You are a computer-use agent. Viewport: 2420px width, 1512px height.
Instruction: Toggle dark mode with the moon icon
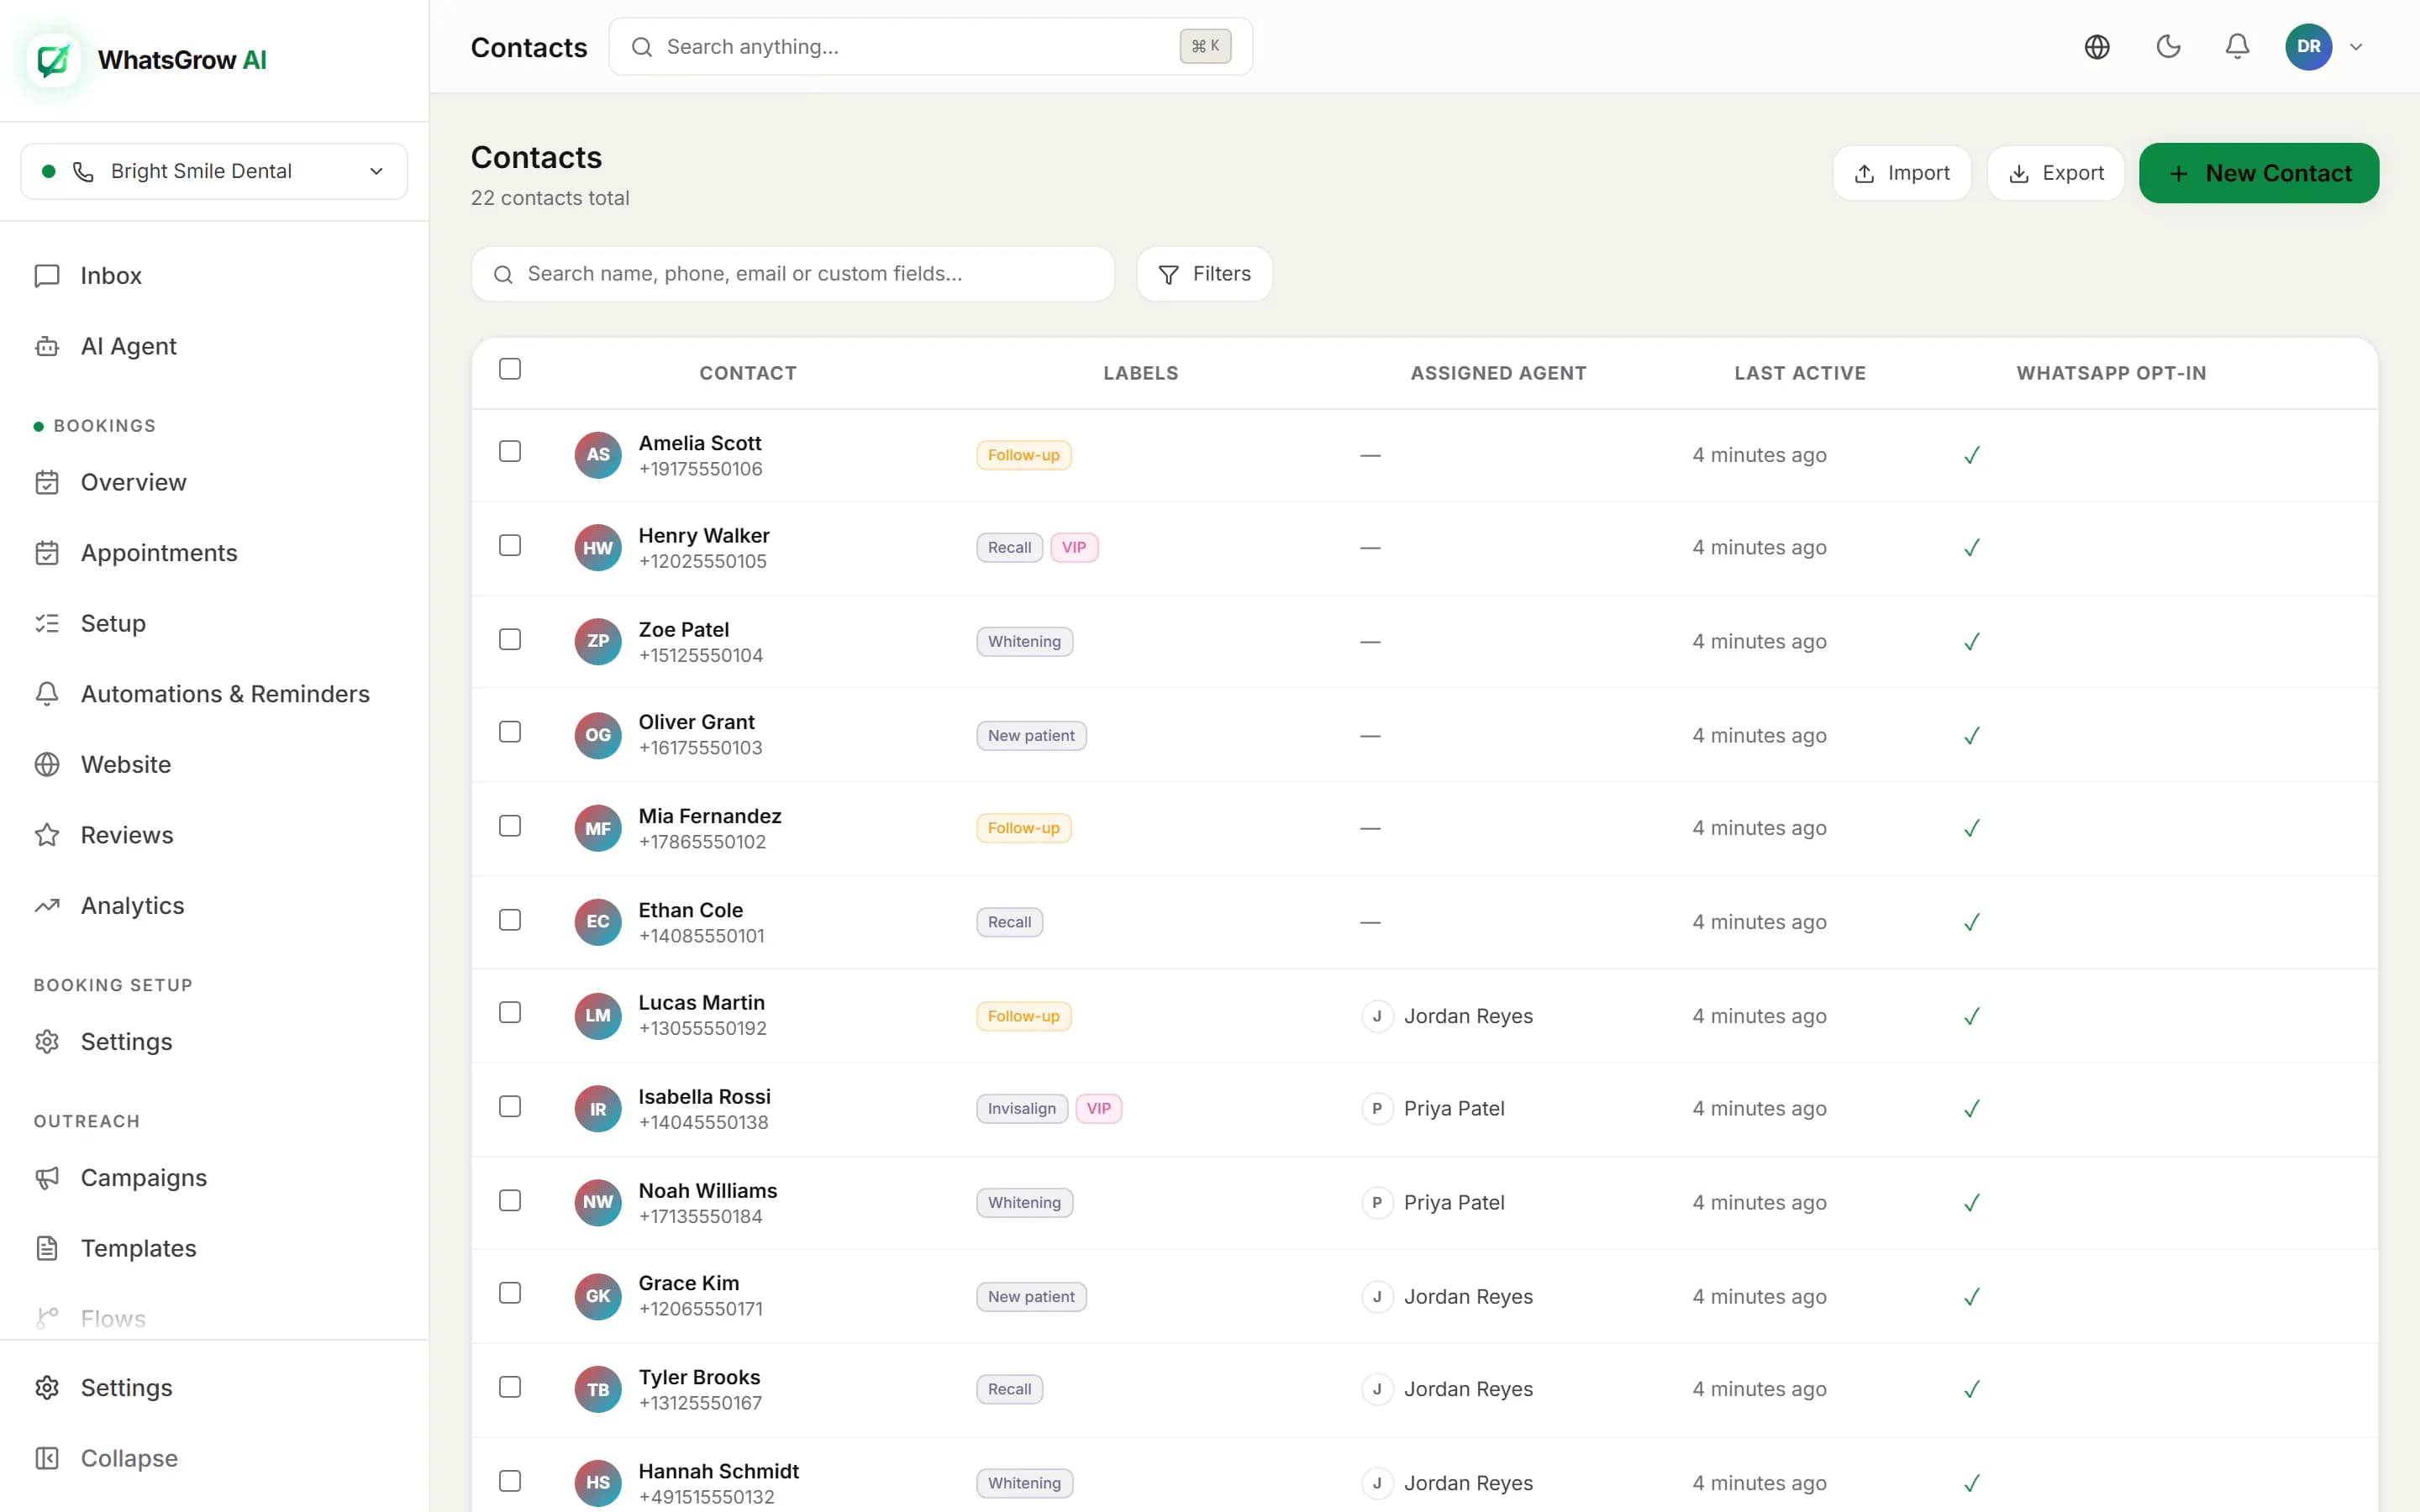click(x=2168, y=46)
